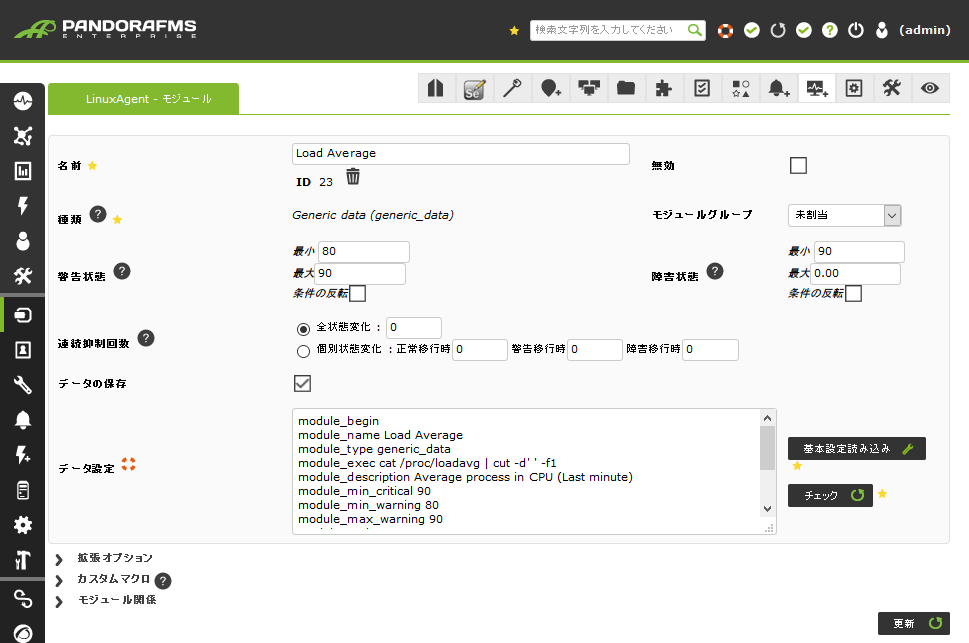This screenshot has width=969, height=643.
Task: Click the 警告状態 最小 field
Action: click(x=363, y=251)
